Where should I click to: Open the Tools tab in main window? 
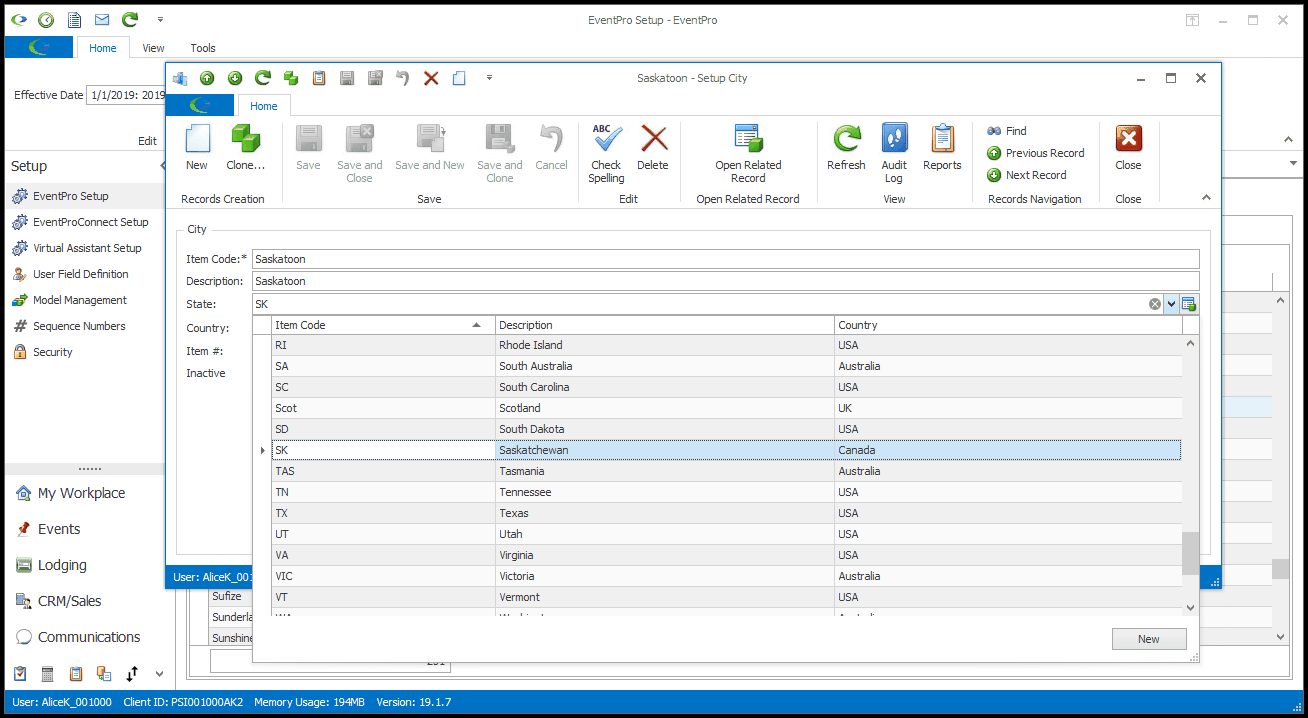(203, 48)
